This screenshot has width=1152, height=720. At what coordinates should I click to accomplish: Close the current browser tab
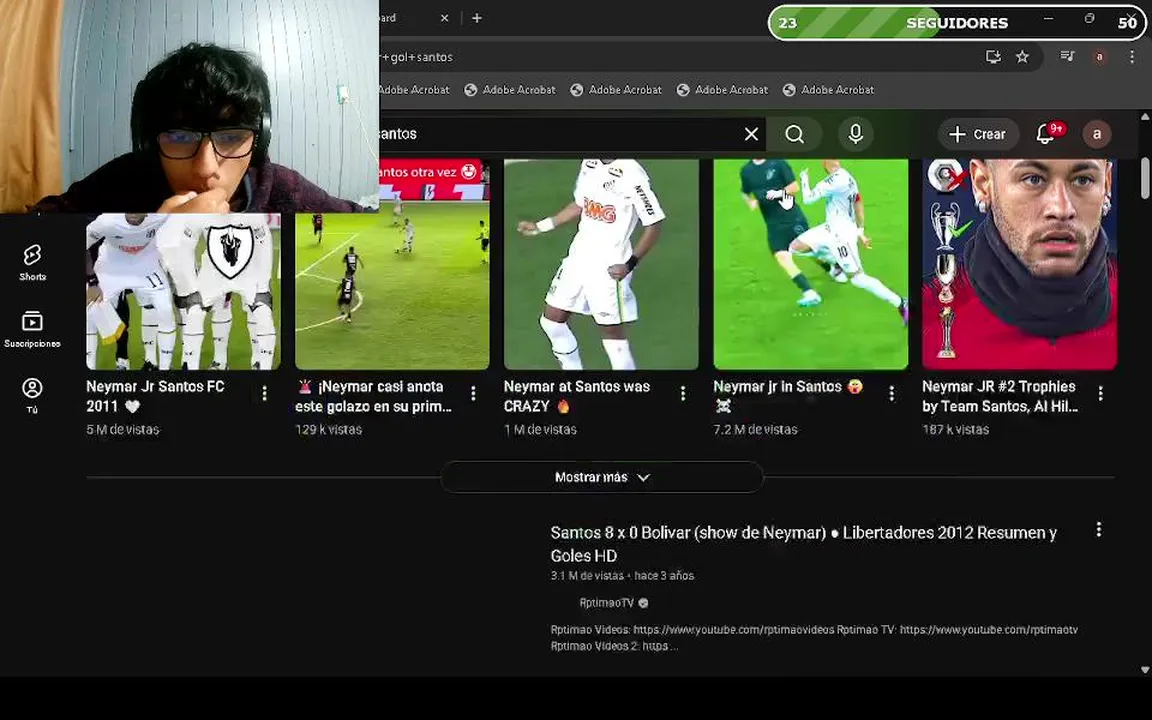point(444,18)
